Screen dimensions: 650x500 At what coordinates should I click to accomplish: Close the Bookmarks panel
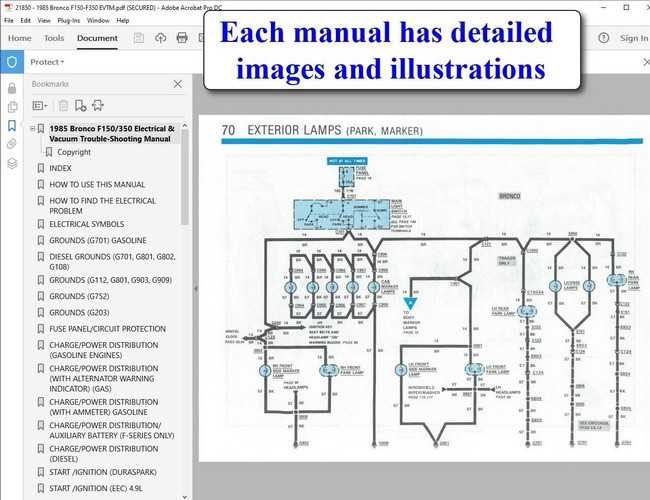click(178, 84)
